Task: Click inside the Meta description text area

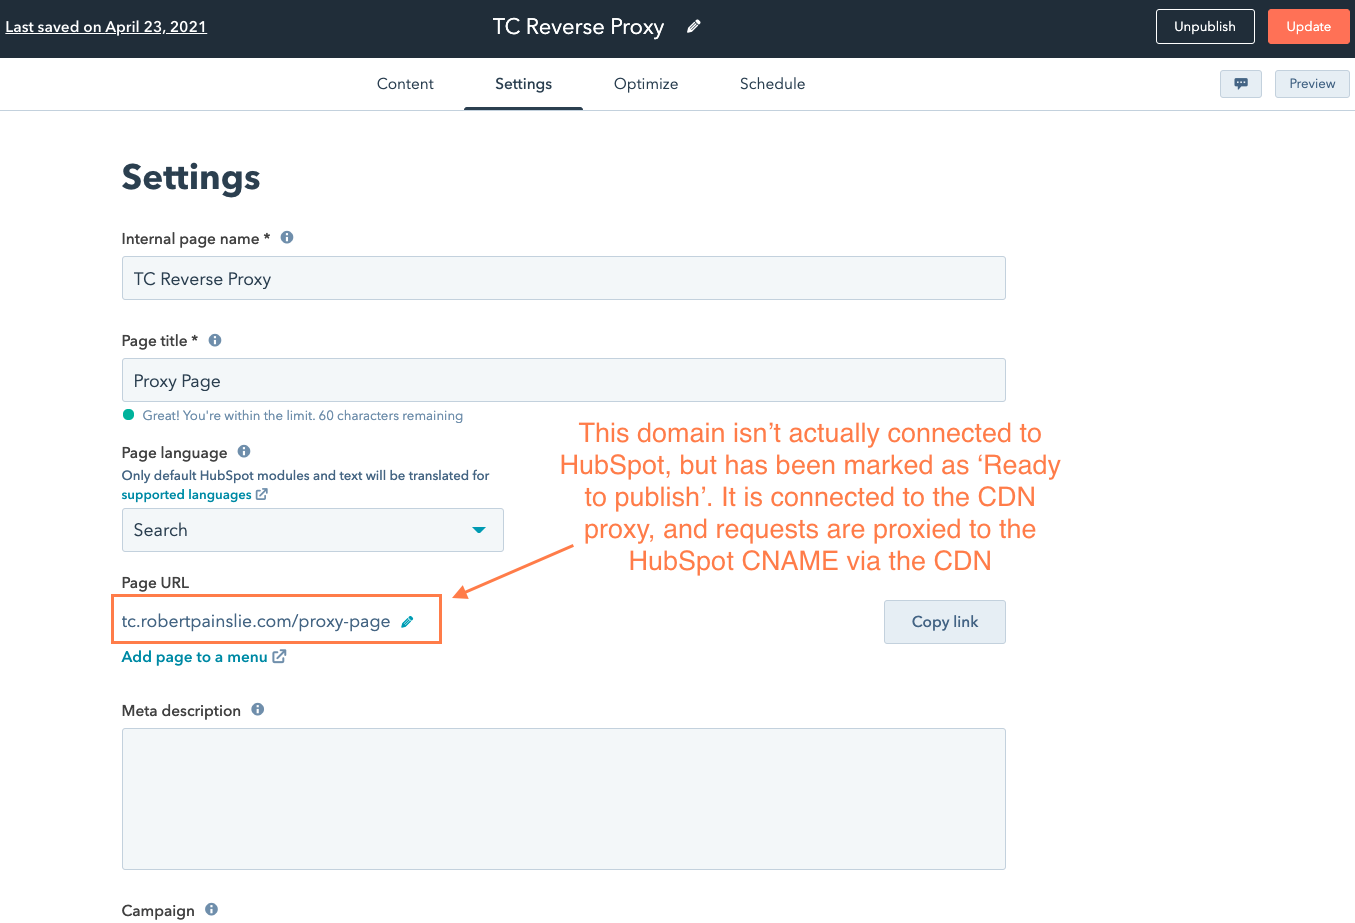Action: (563, 798)
